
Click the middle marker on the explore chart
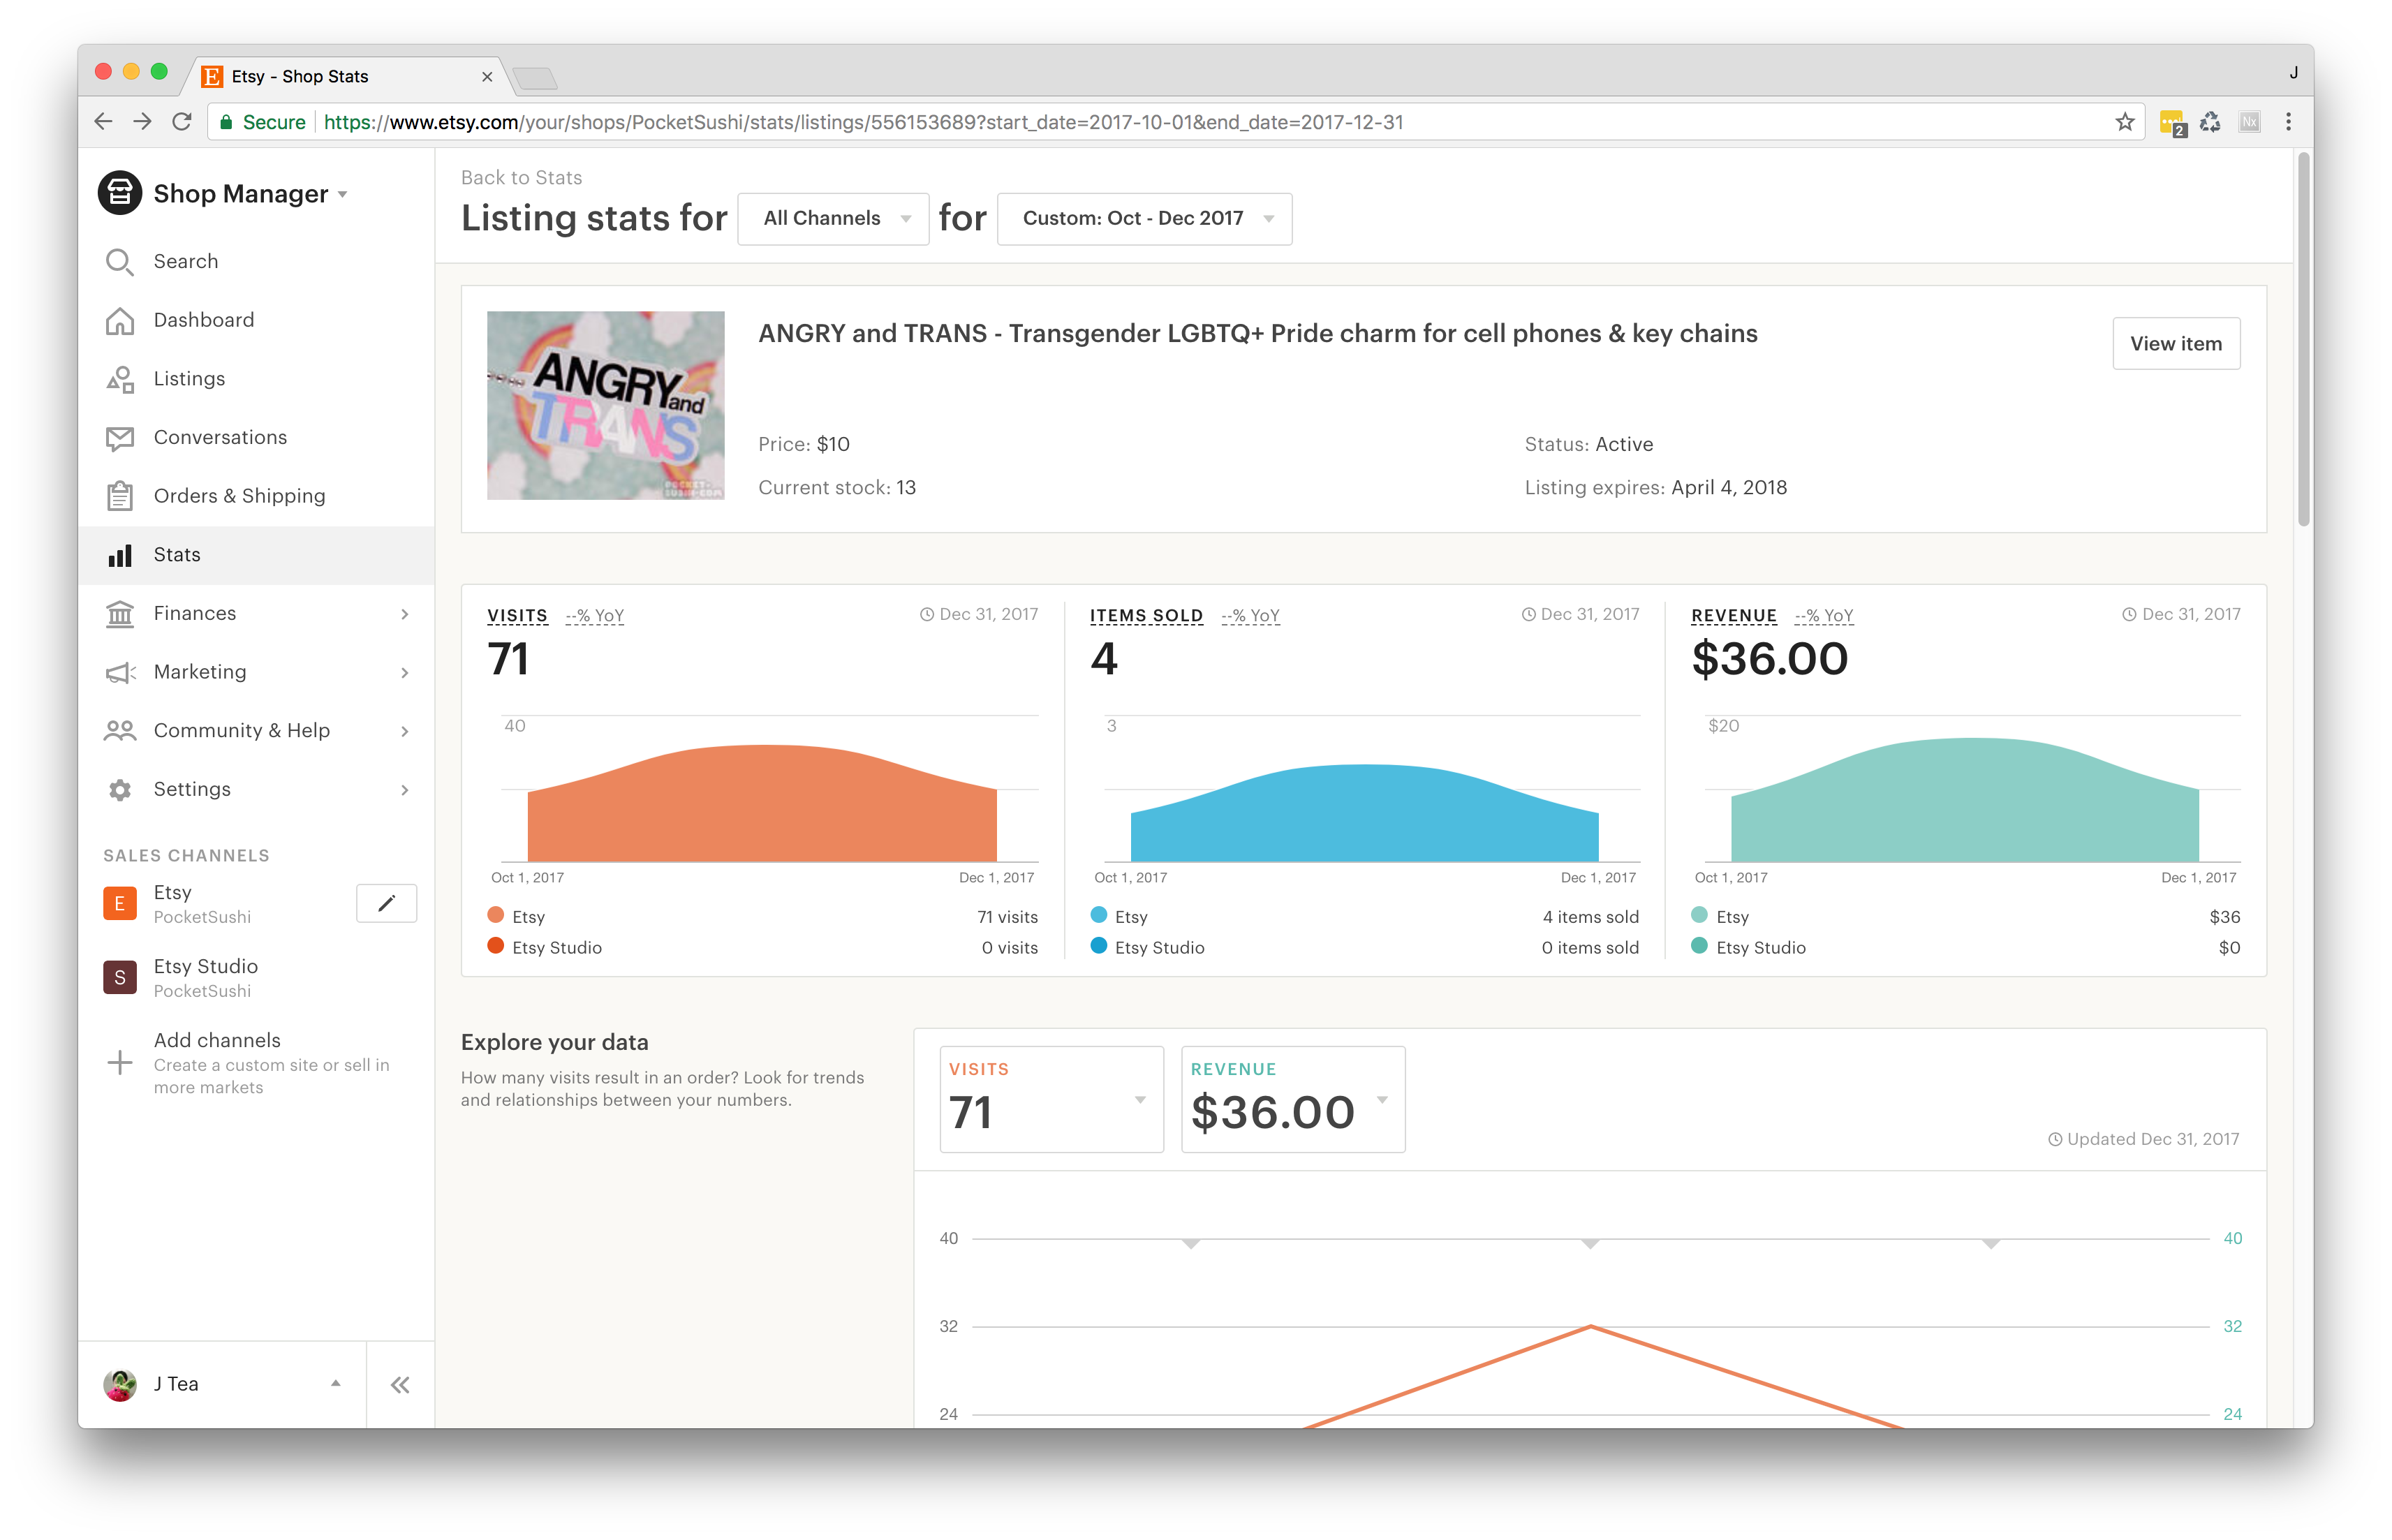click(x=1590, y=1244)
